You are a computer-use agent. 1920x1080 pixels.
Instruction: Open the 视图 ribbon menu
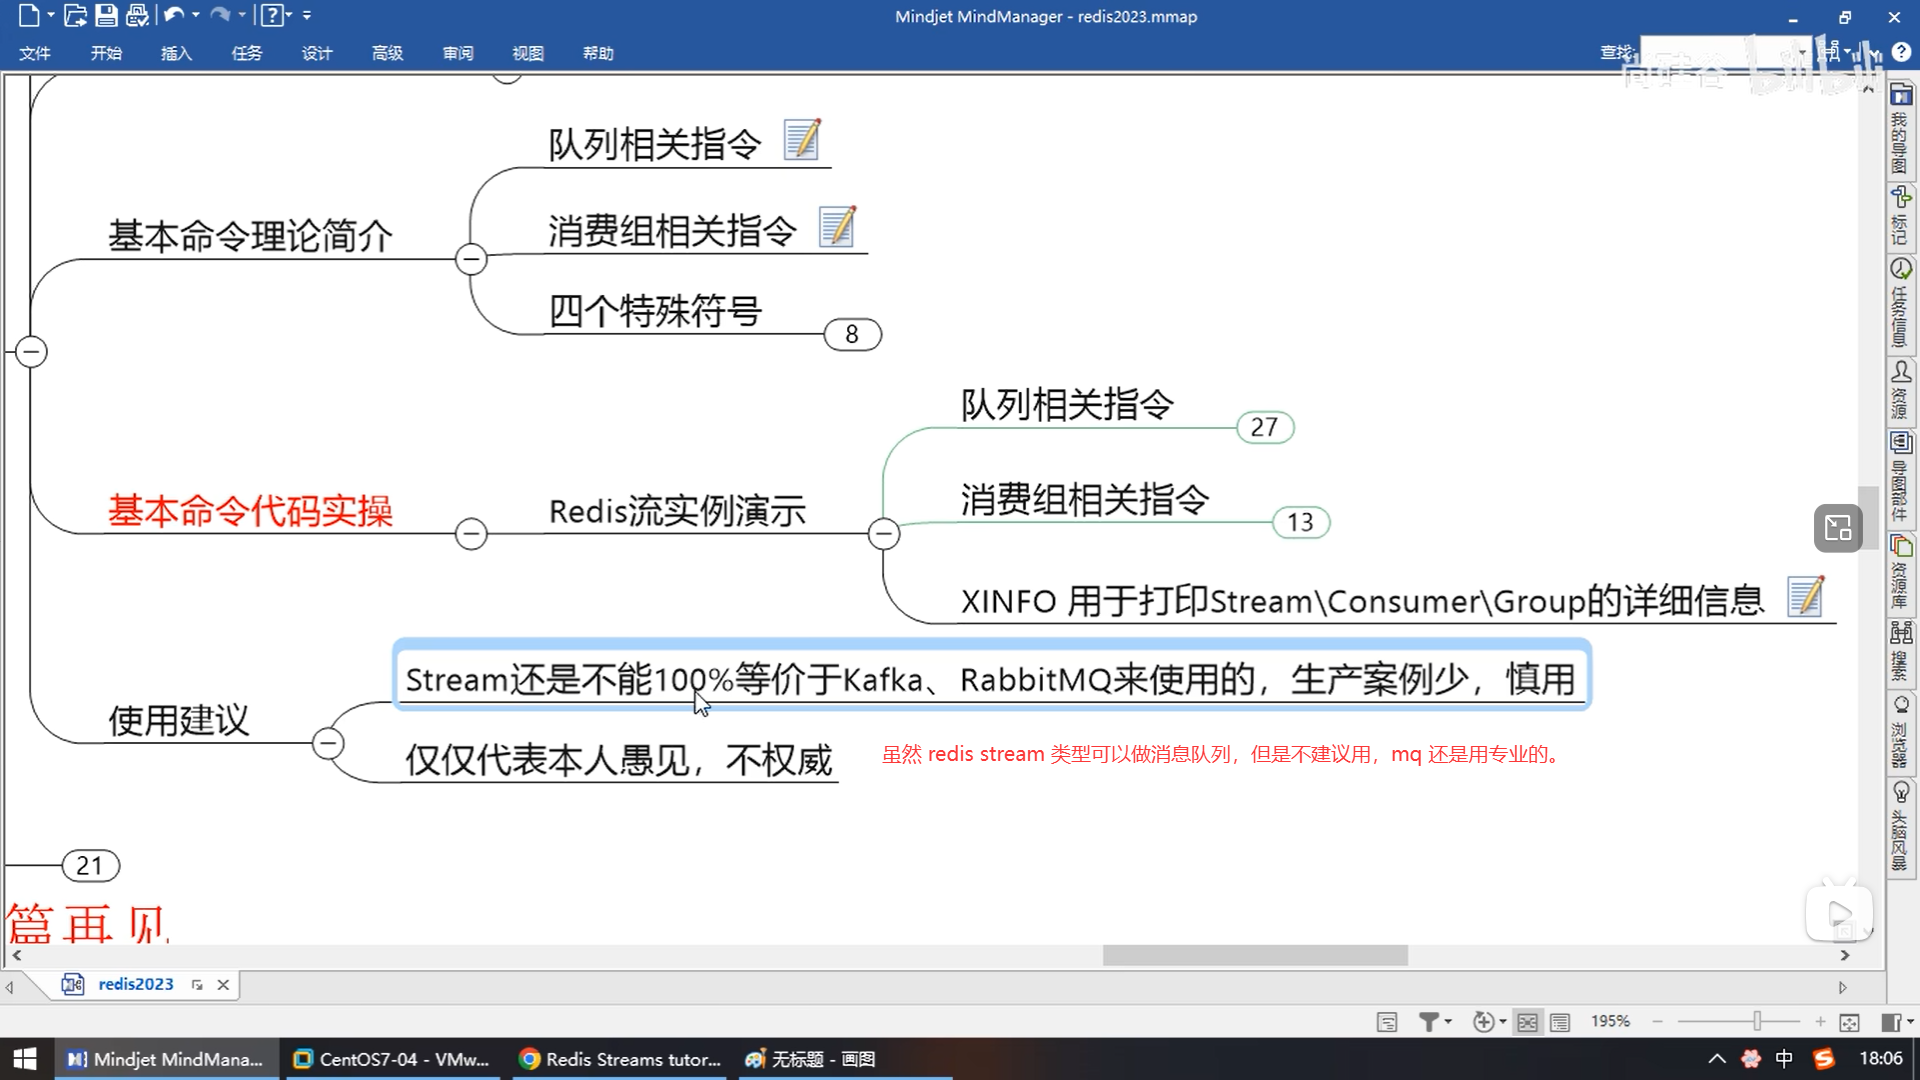[527, 53]
